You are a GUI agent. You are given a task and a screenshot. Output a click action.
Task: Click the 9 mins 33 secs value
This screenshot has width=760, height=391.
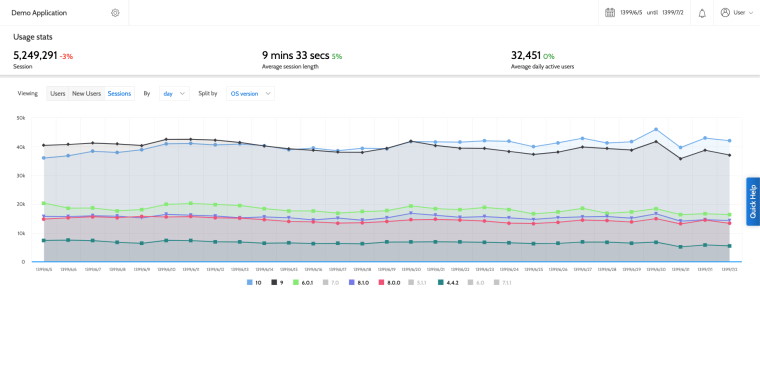click(296, 55)
